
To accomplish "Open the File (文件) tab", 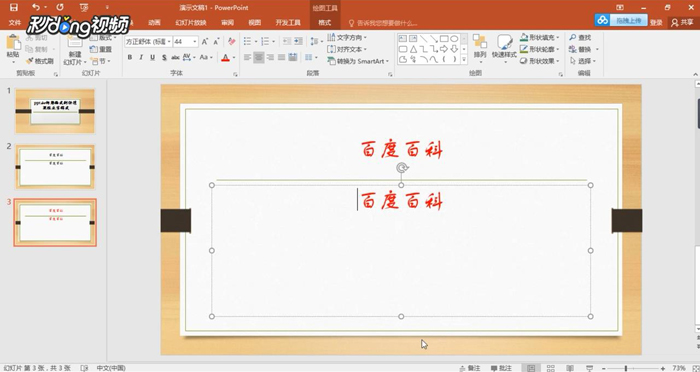I will 15,23.
